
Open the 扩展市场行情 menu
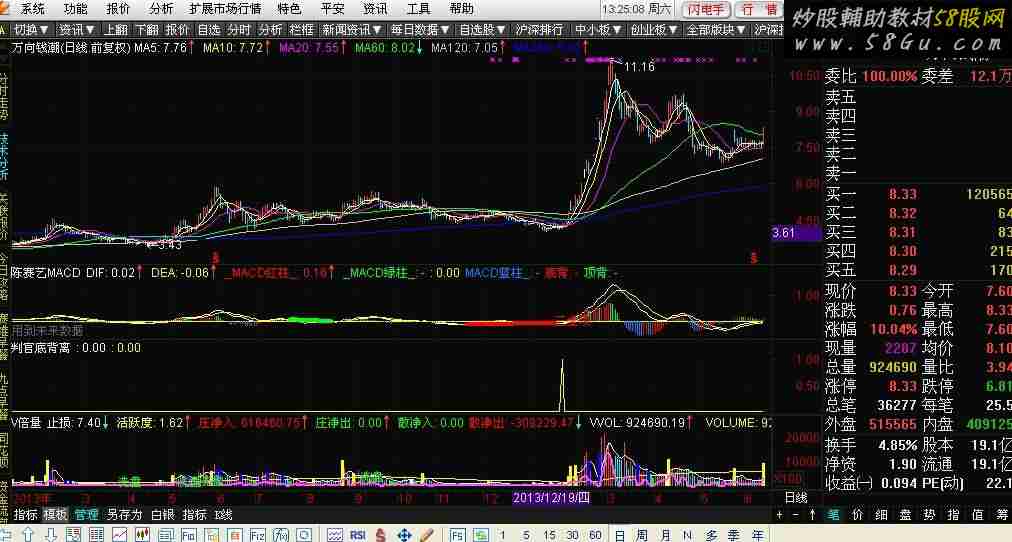coord(225,8)
